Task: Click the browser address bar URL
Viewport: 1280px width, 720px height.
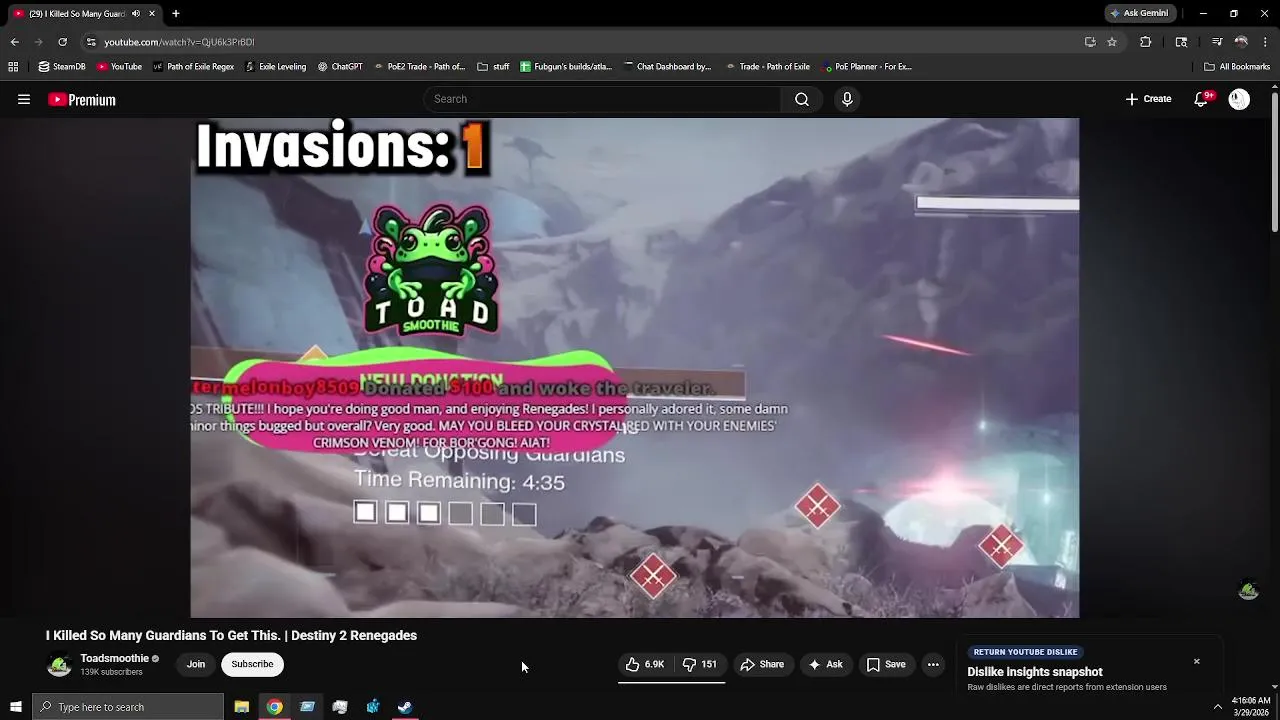Action: tap(179, 42)
